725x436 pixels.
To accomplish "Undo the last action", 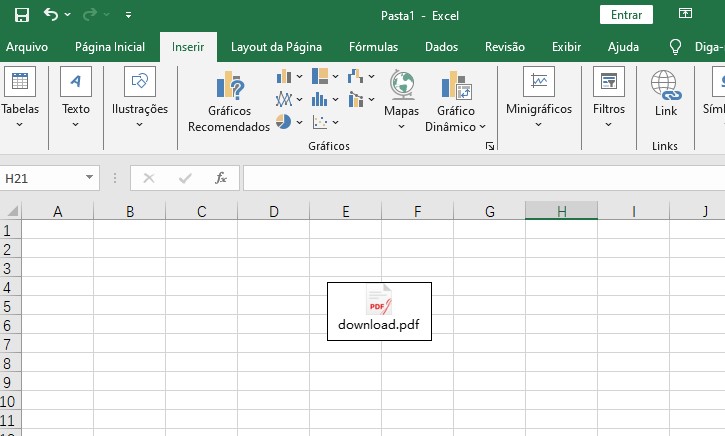I will pyautogui.click(x=51, y=15).
